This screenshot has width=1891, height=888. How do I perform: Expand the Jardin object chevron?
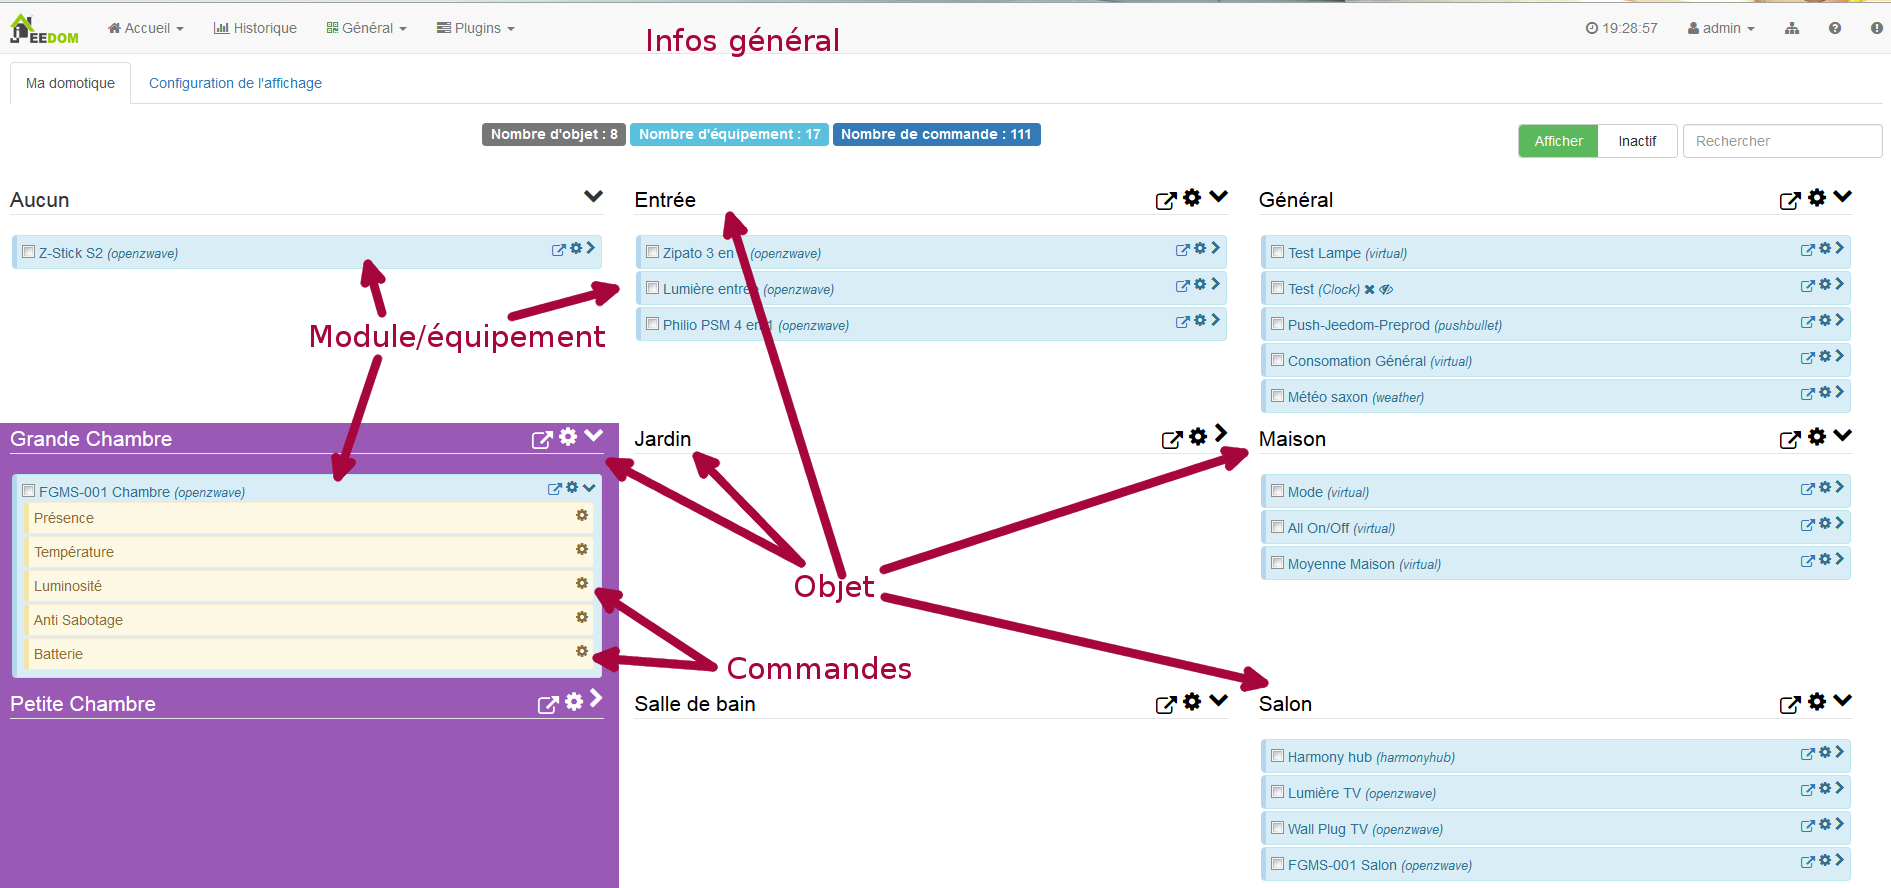(1221, 433)
